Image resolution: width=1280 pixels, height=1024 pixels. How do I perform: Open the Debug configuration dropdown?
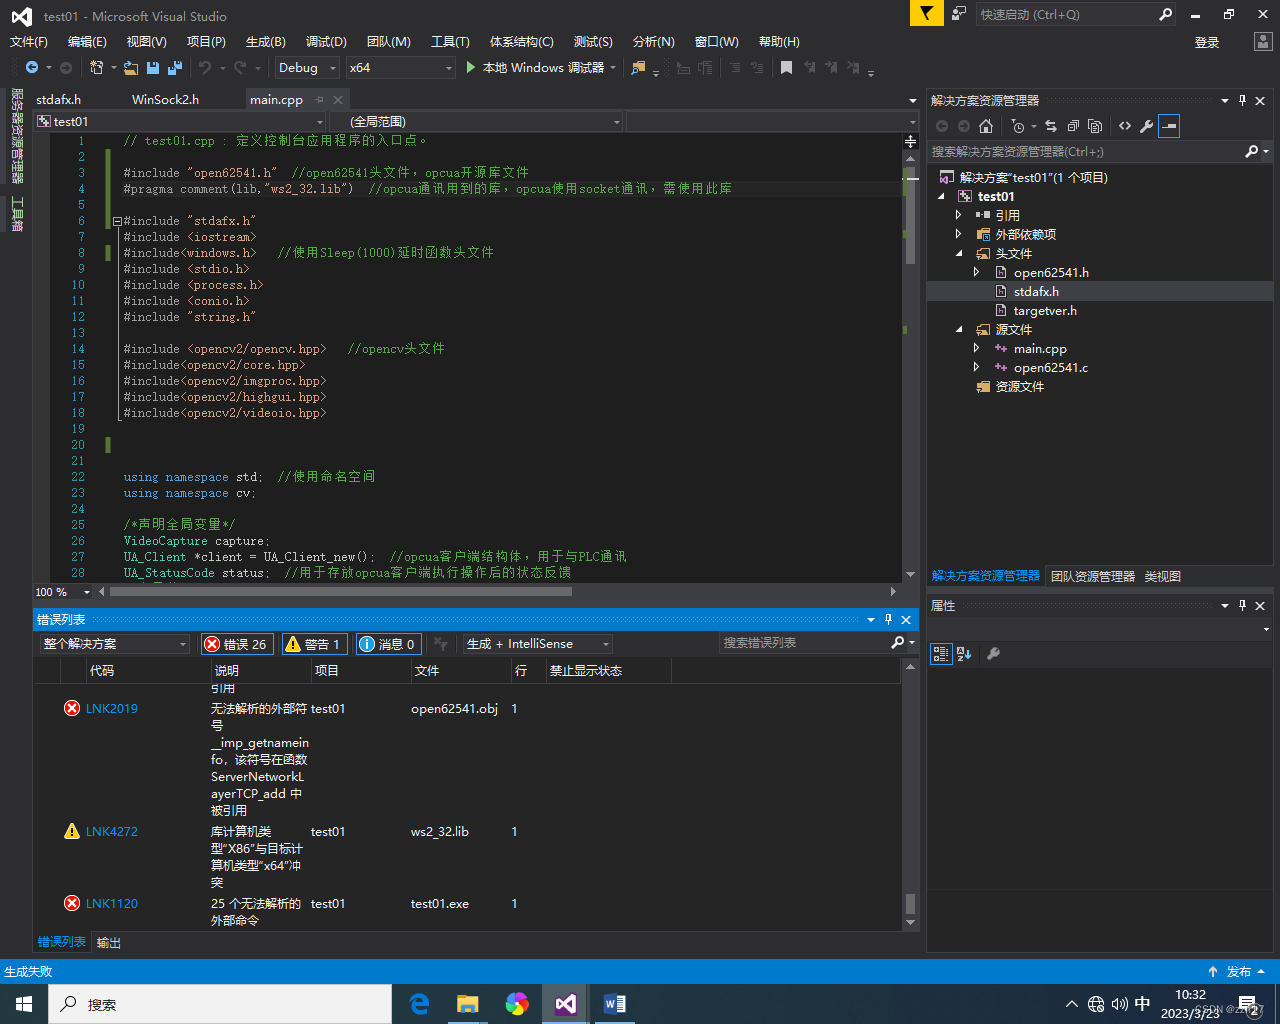(x=307, y=67)
